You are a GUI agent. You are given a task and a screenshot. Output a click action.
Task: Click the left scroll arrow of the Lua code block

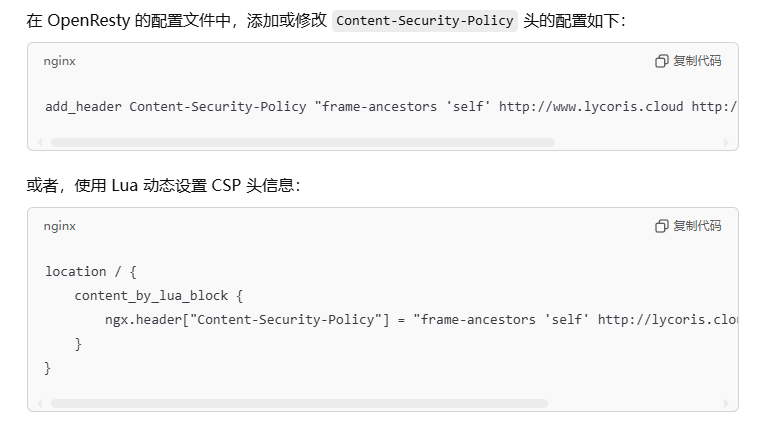click(40, 404)
